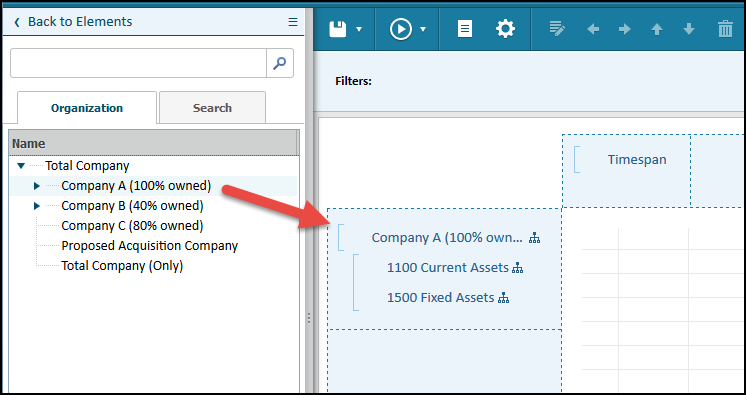The image size is (746, 395).
Task: Expand the Company A (100% owned) node
Action: (x=37, y=186)
